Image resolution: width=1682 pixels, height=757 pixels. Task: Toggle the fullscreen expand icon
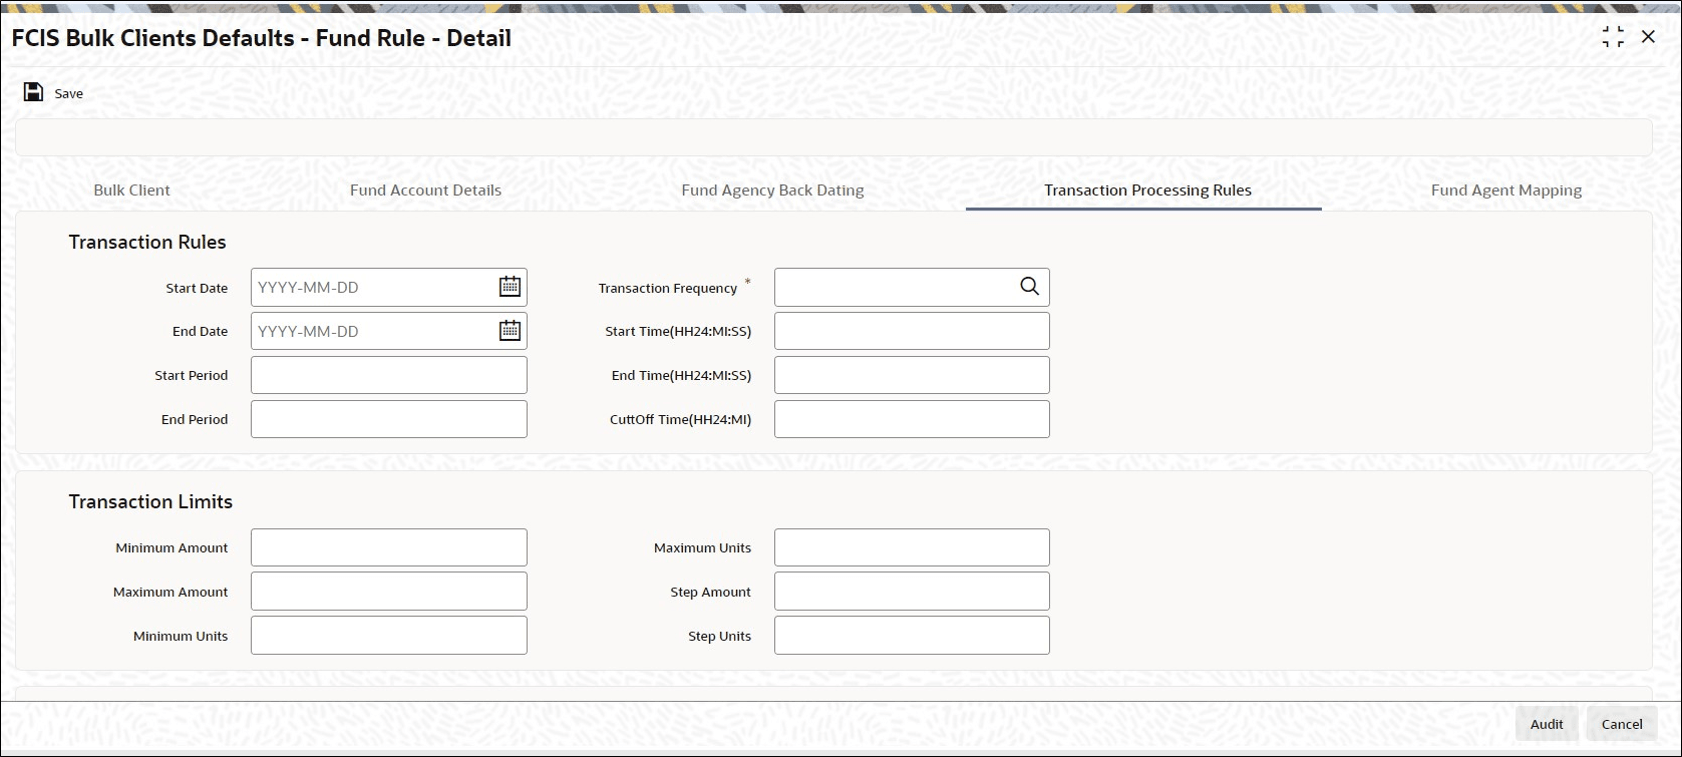coord(1613,37)
